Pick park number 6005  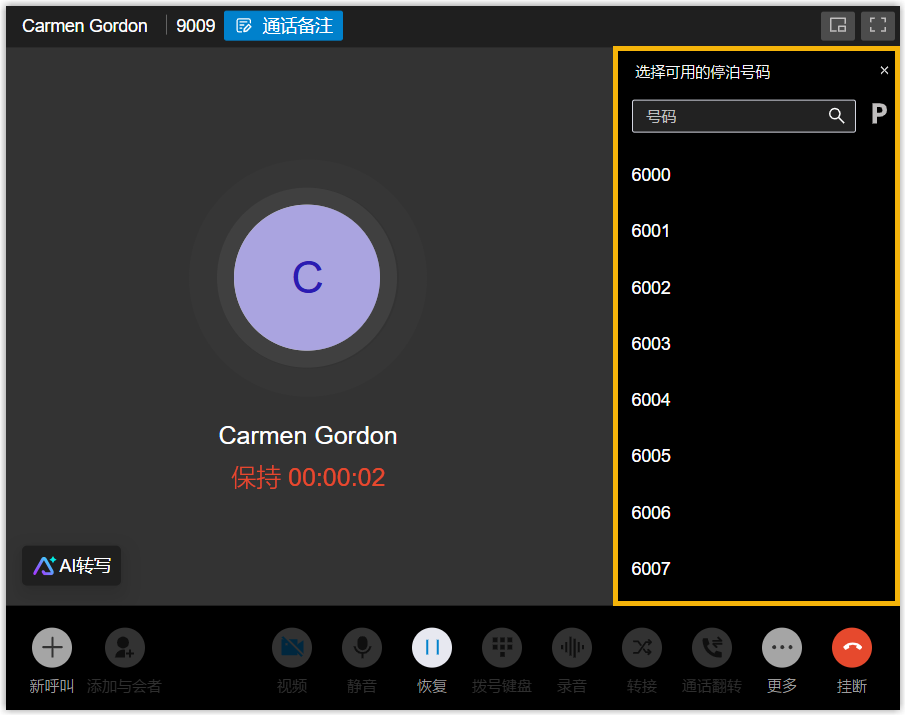(x=651, y=456)
